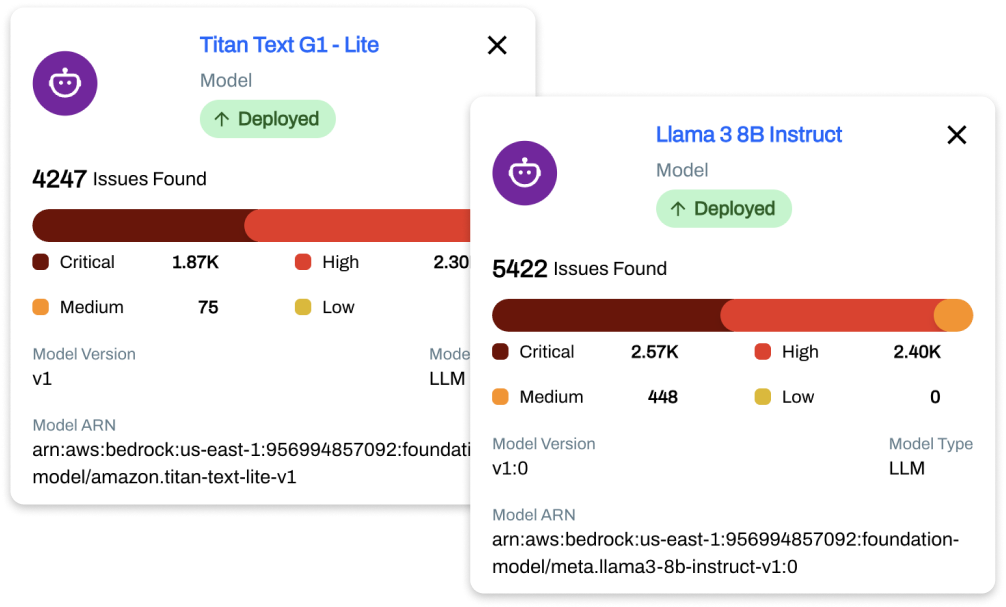Click the up-arrow icon in Llama's Deployed badge

pos(678,209)
